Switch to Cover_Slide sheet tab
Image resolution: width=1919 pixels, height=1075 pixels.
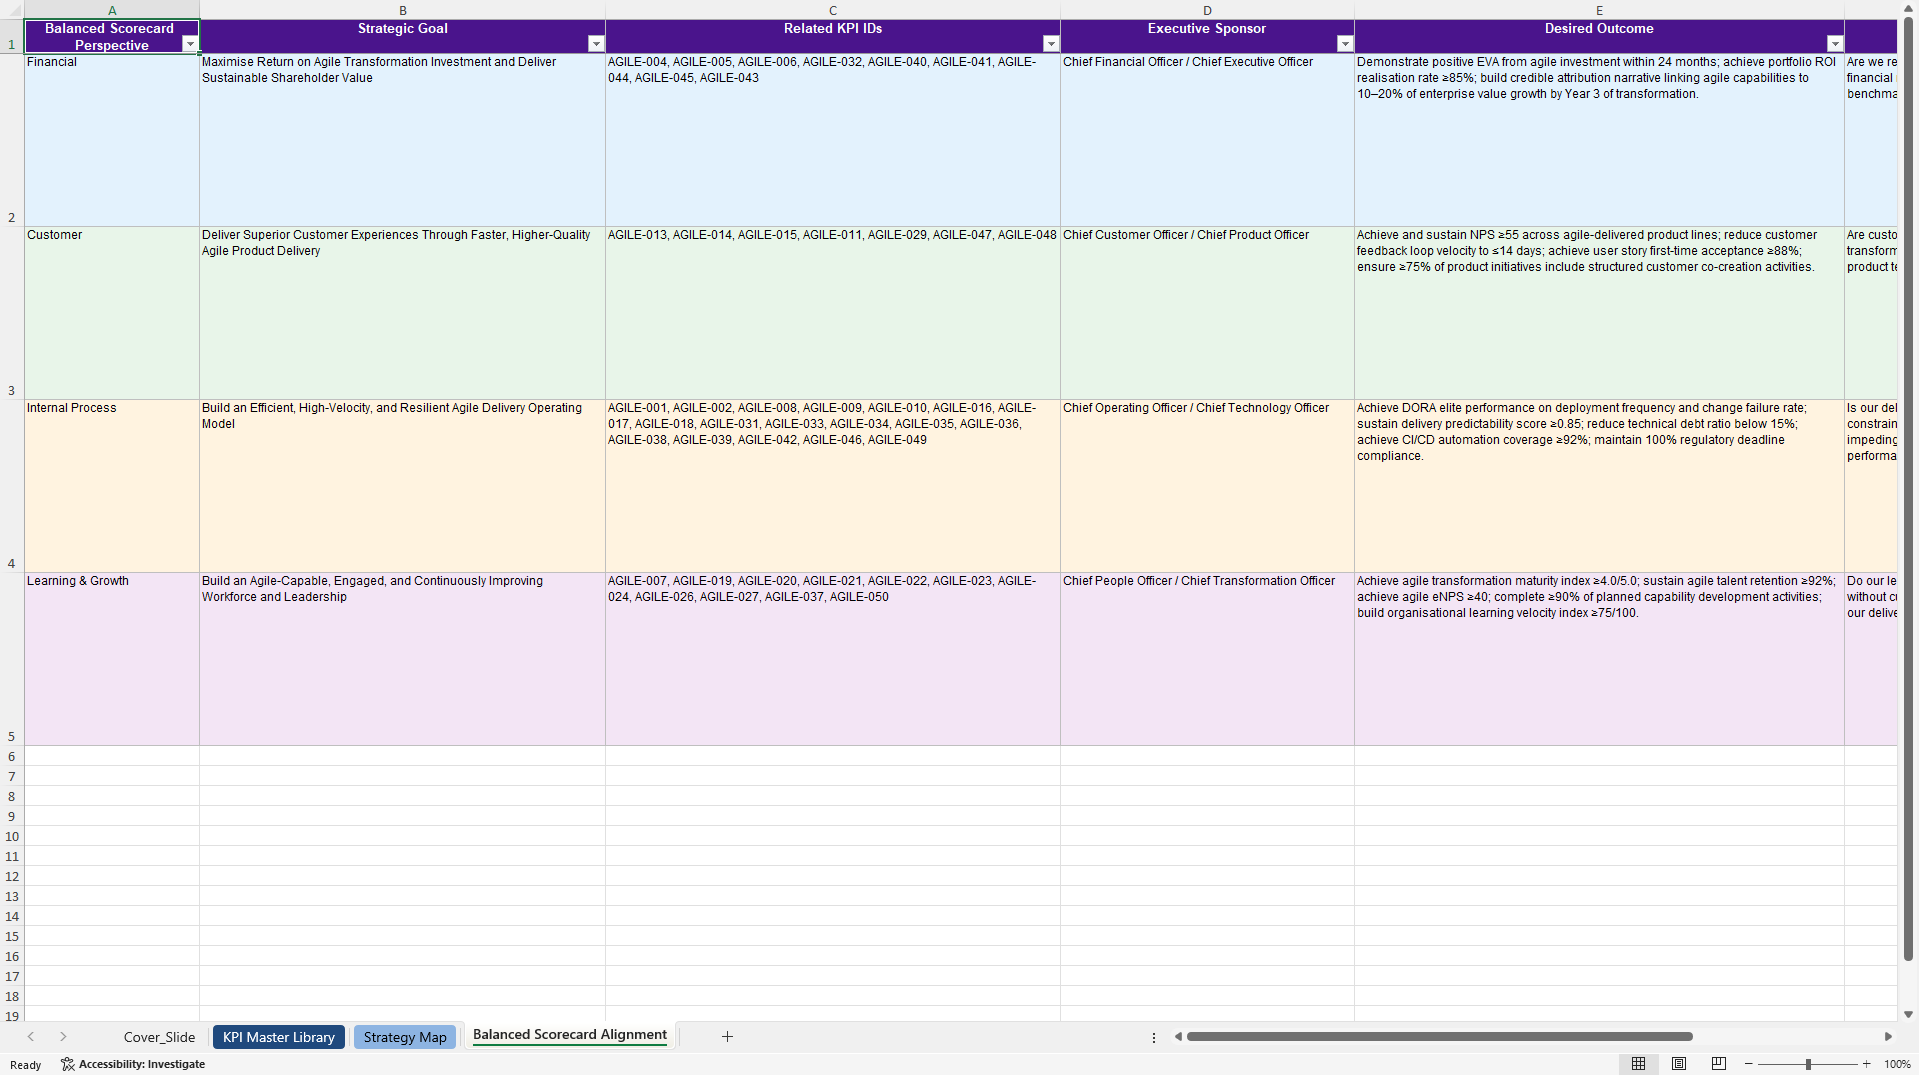pyautogui.click(x=159, y=1037)
